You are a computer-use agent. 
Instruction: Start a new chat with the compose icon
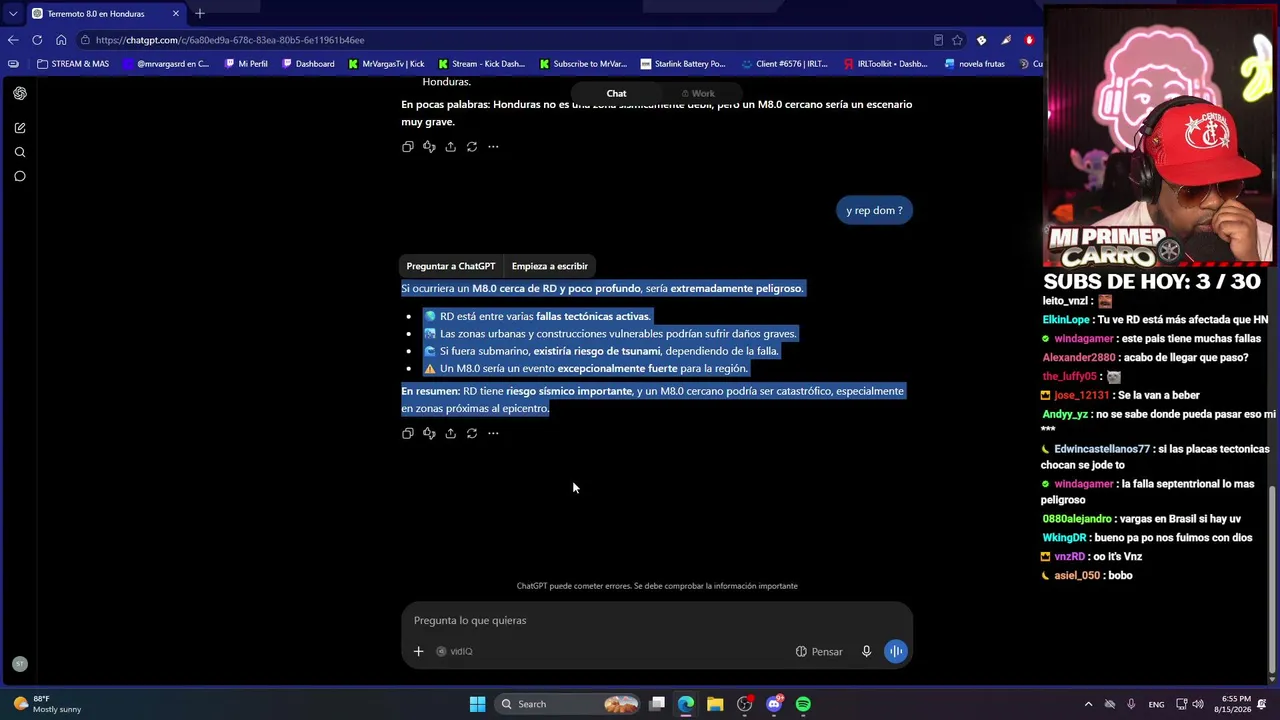click(20, 128)
